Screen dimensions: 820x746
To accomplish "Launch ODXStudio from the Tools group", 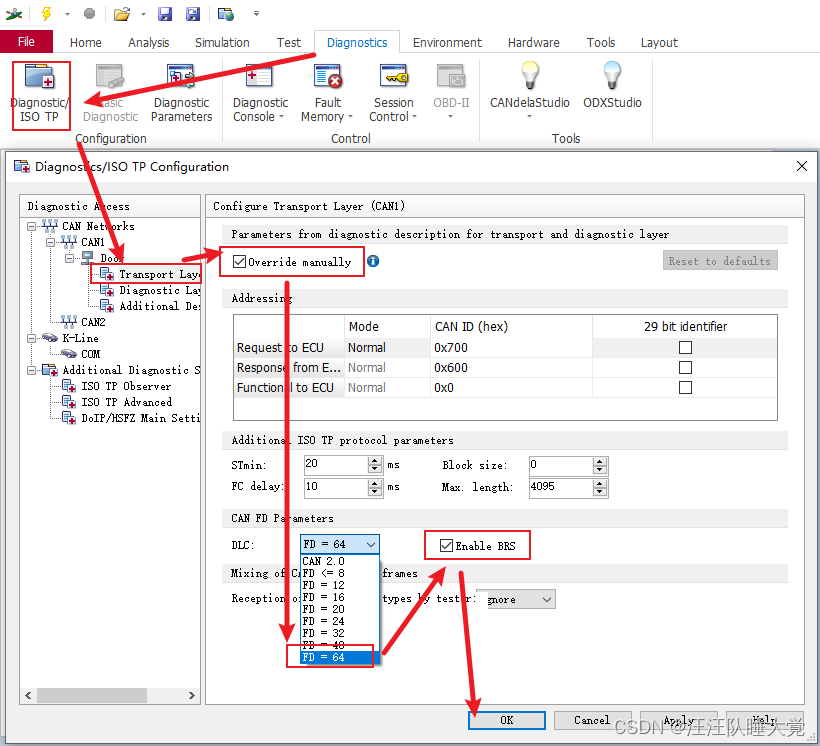I will 612,86.
